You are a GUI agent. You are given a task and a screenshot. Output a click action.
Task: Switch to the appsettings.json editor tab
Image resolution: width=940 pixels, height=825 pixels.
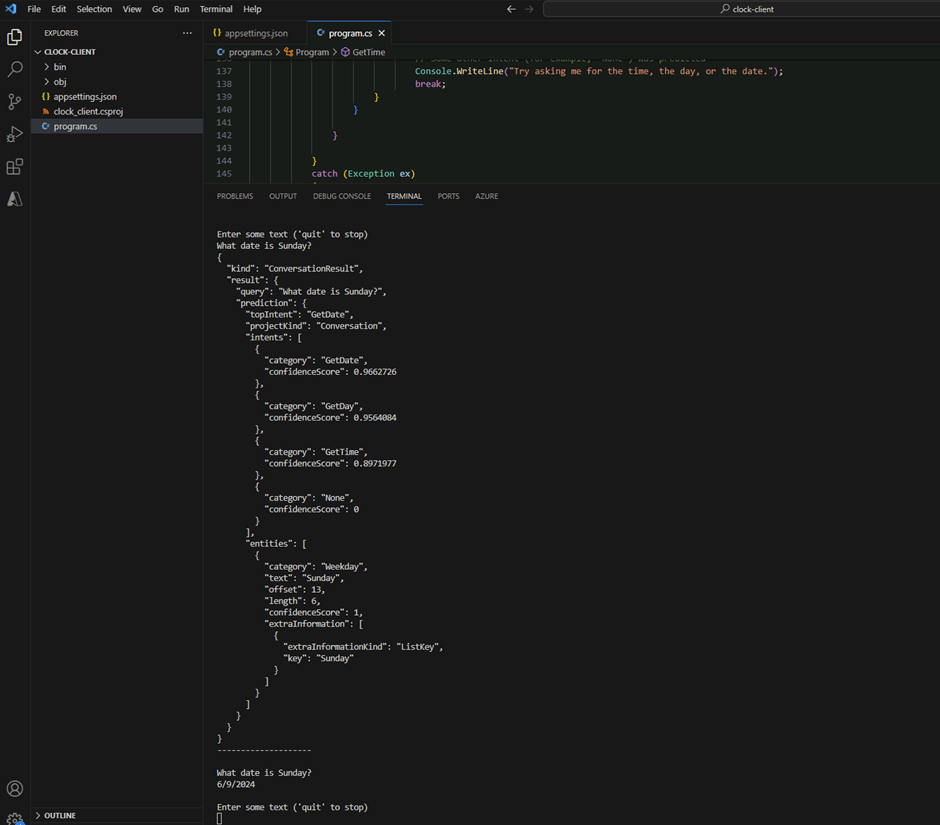coord(255,33)
